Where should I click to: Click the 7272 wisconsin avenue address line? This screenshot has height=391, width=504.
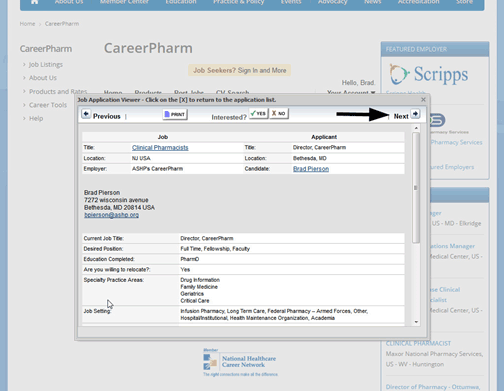click(116, 200)
